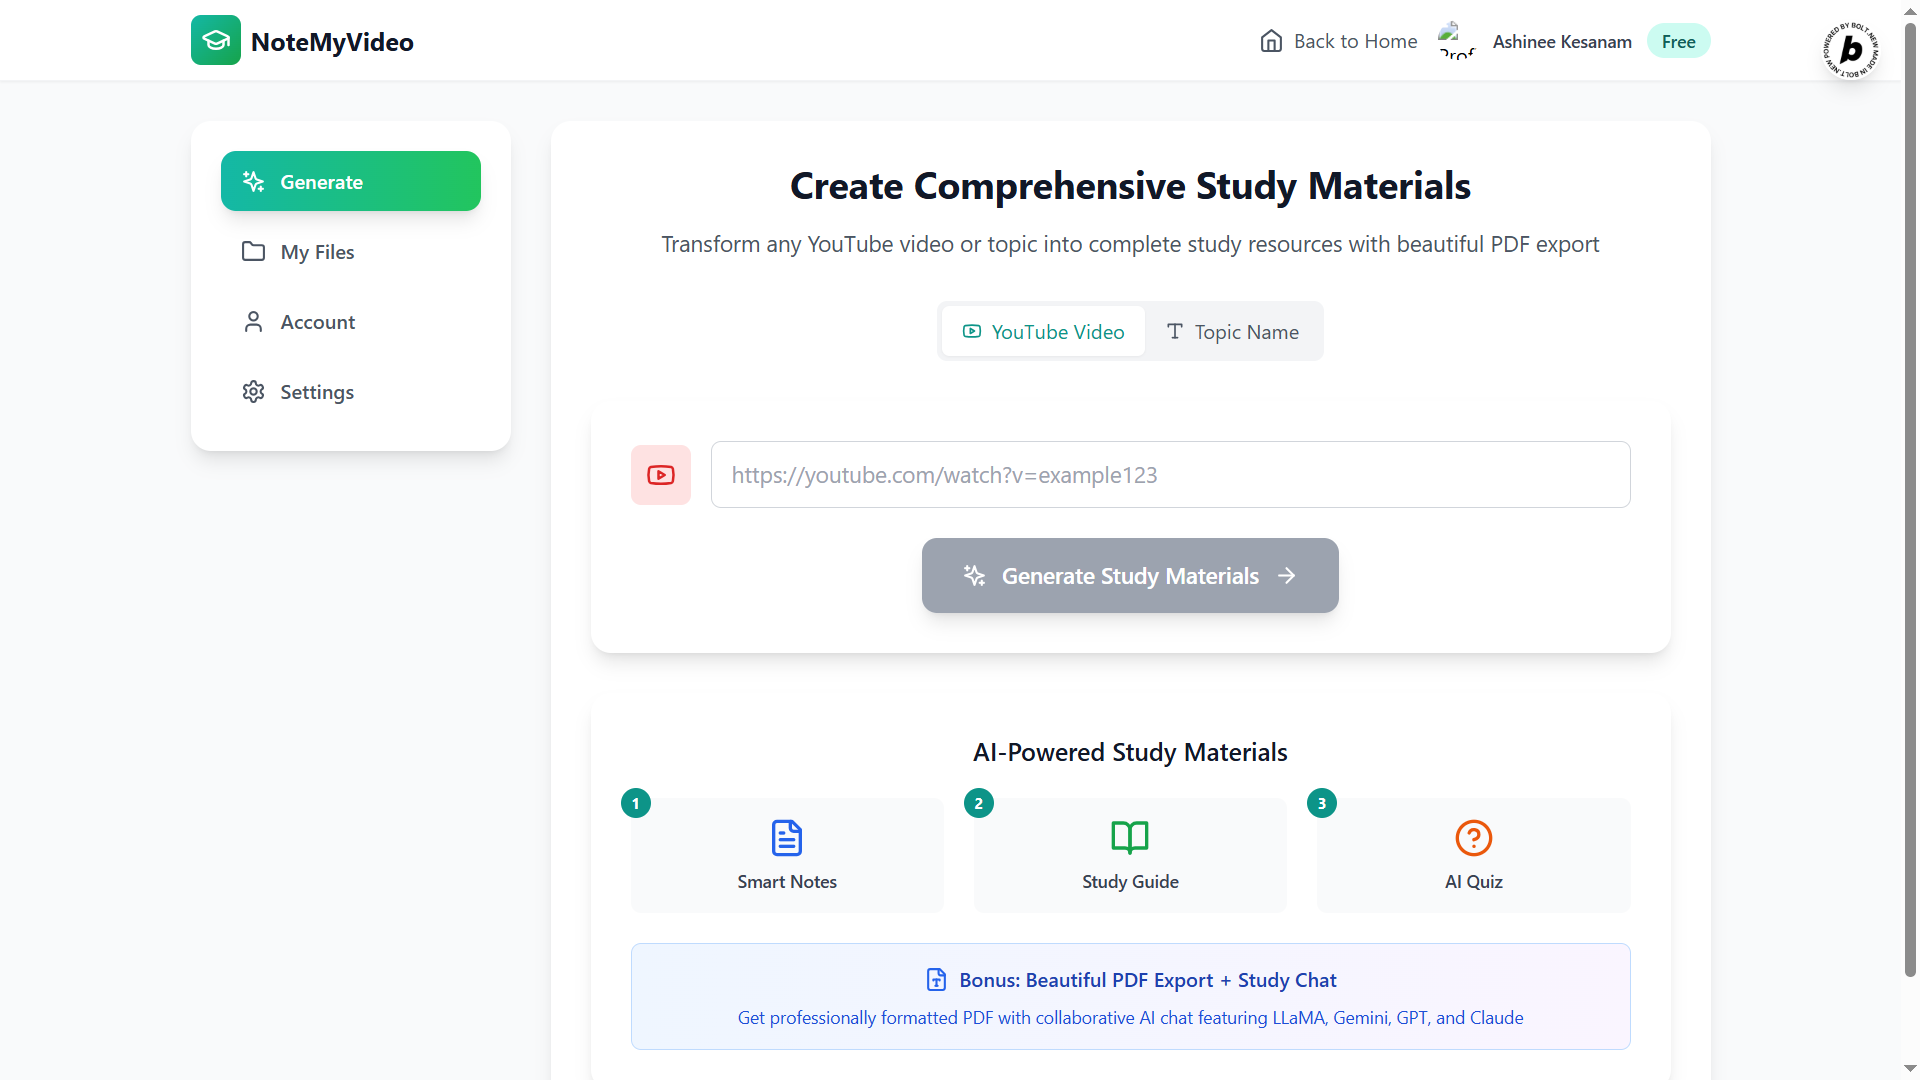This screenshot has width=1920, height=1080.
Task: Click the NoteMyVideo graduation cap logo
Action: click(x=215, y=41)
